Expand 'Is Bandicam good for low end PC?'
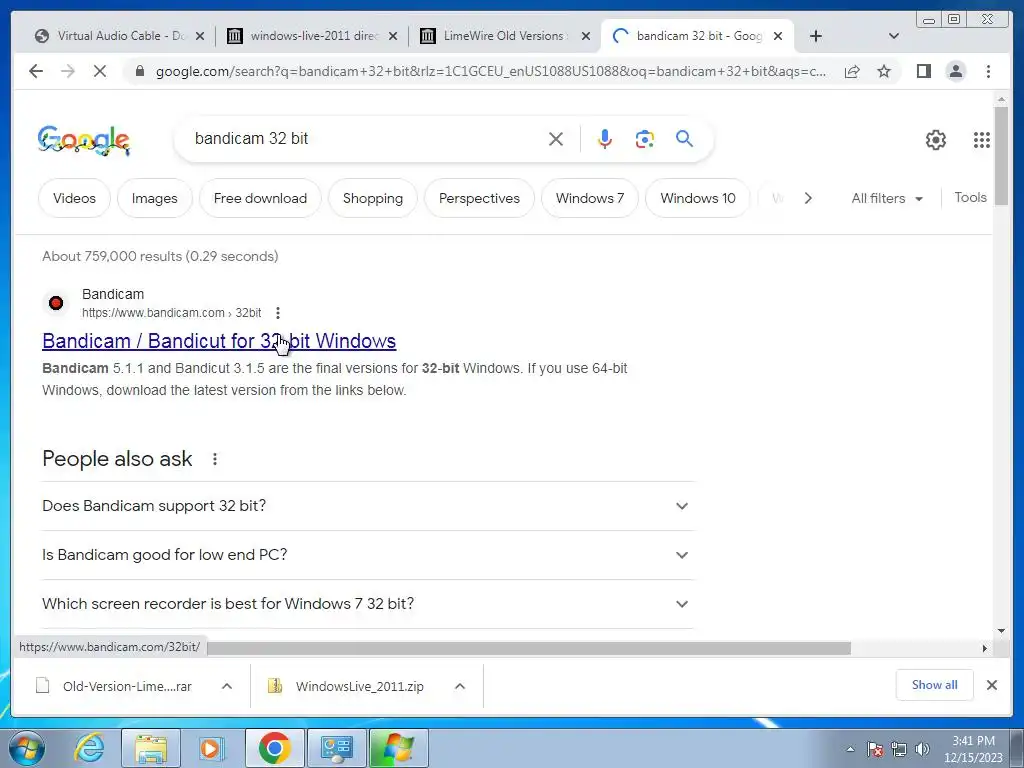 click(368, 555)
